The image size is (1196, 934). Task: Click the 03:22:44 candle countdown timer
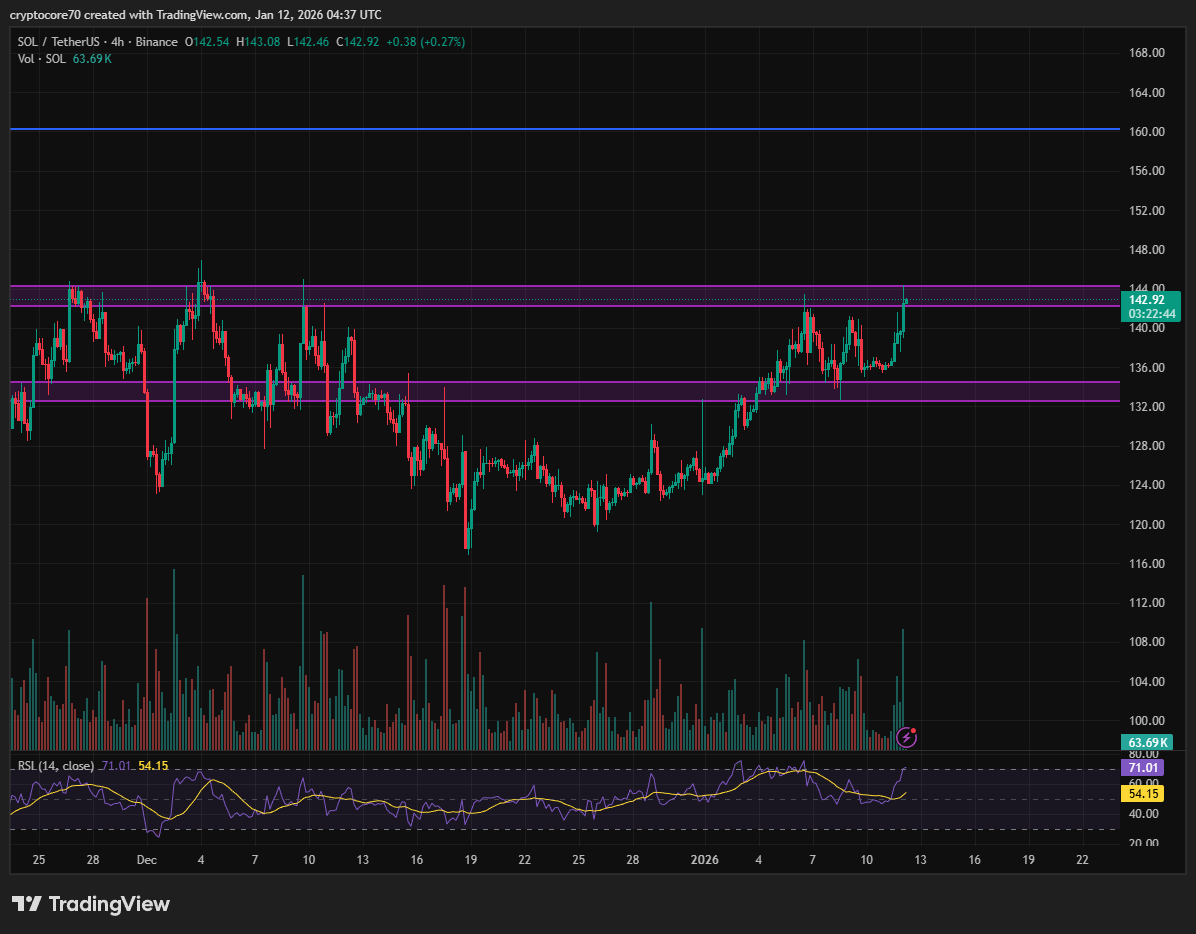tap(1150, 314)
